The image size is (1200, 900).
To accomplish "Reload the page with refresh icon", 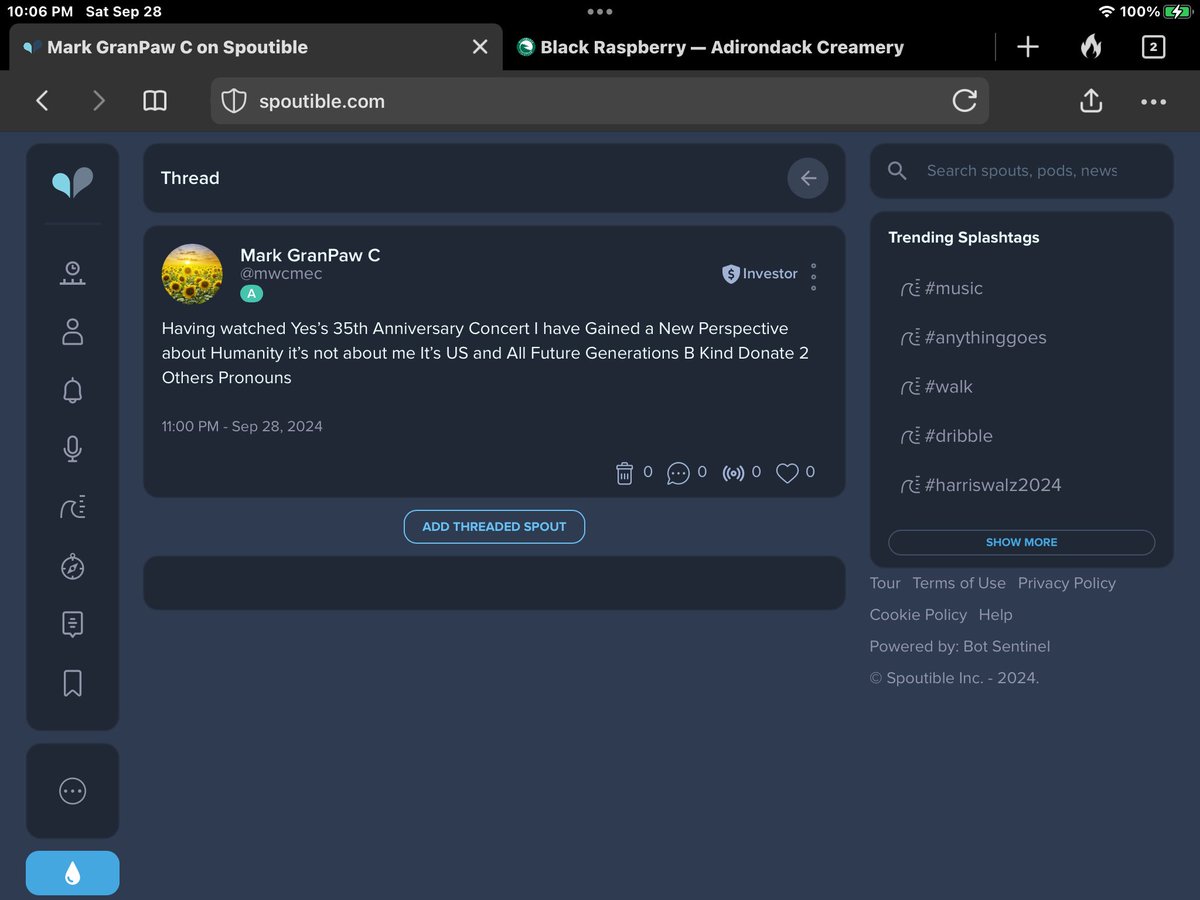I will (x=964, y=101).
